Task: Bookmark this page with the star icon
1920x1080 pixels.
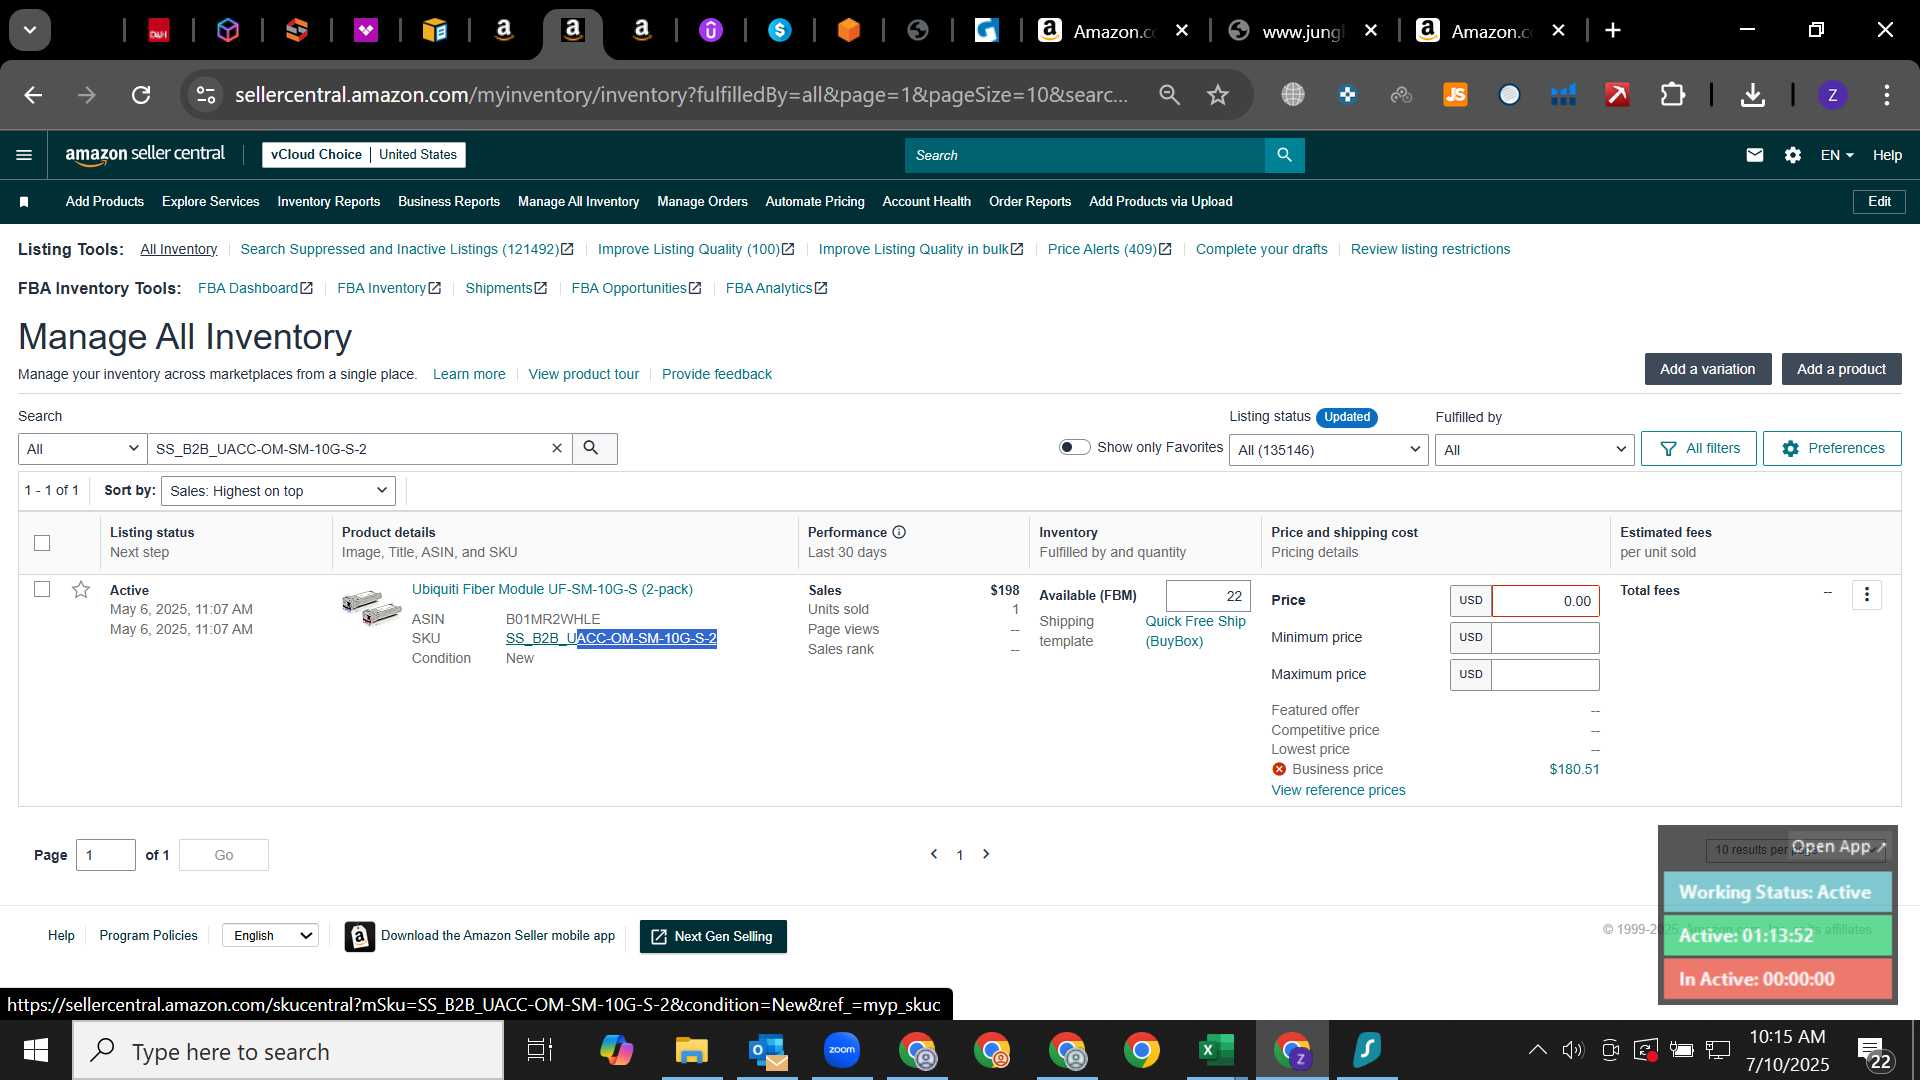Action: pos(1217,95)
